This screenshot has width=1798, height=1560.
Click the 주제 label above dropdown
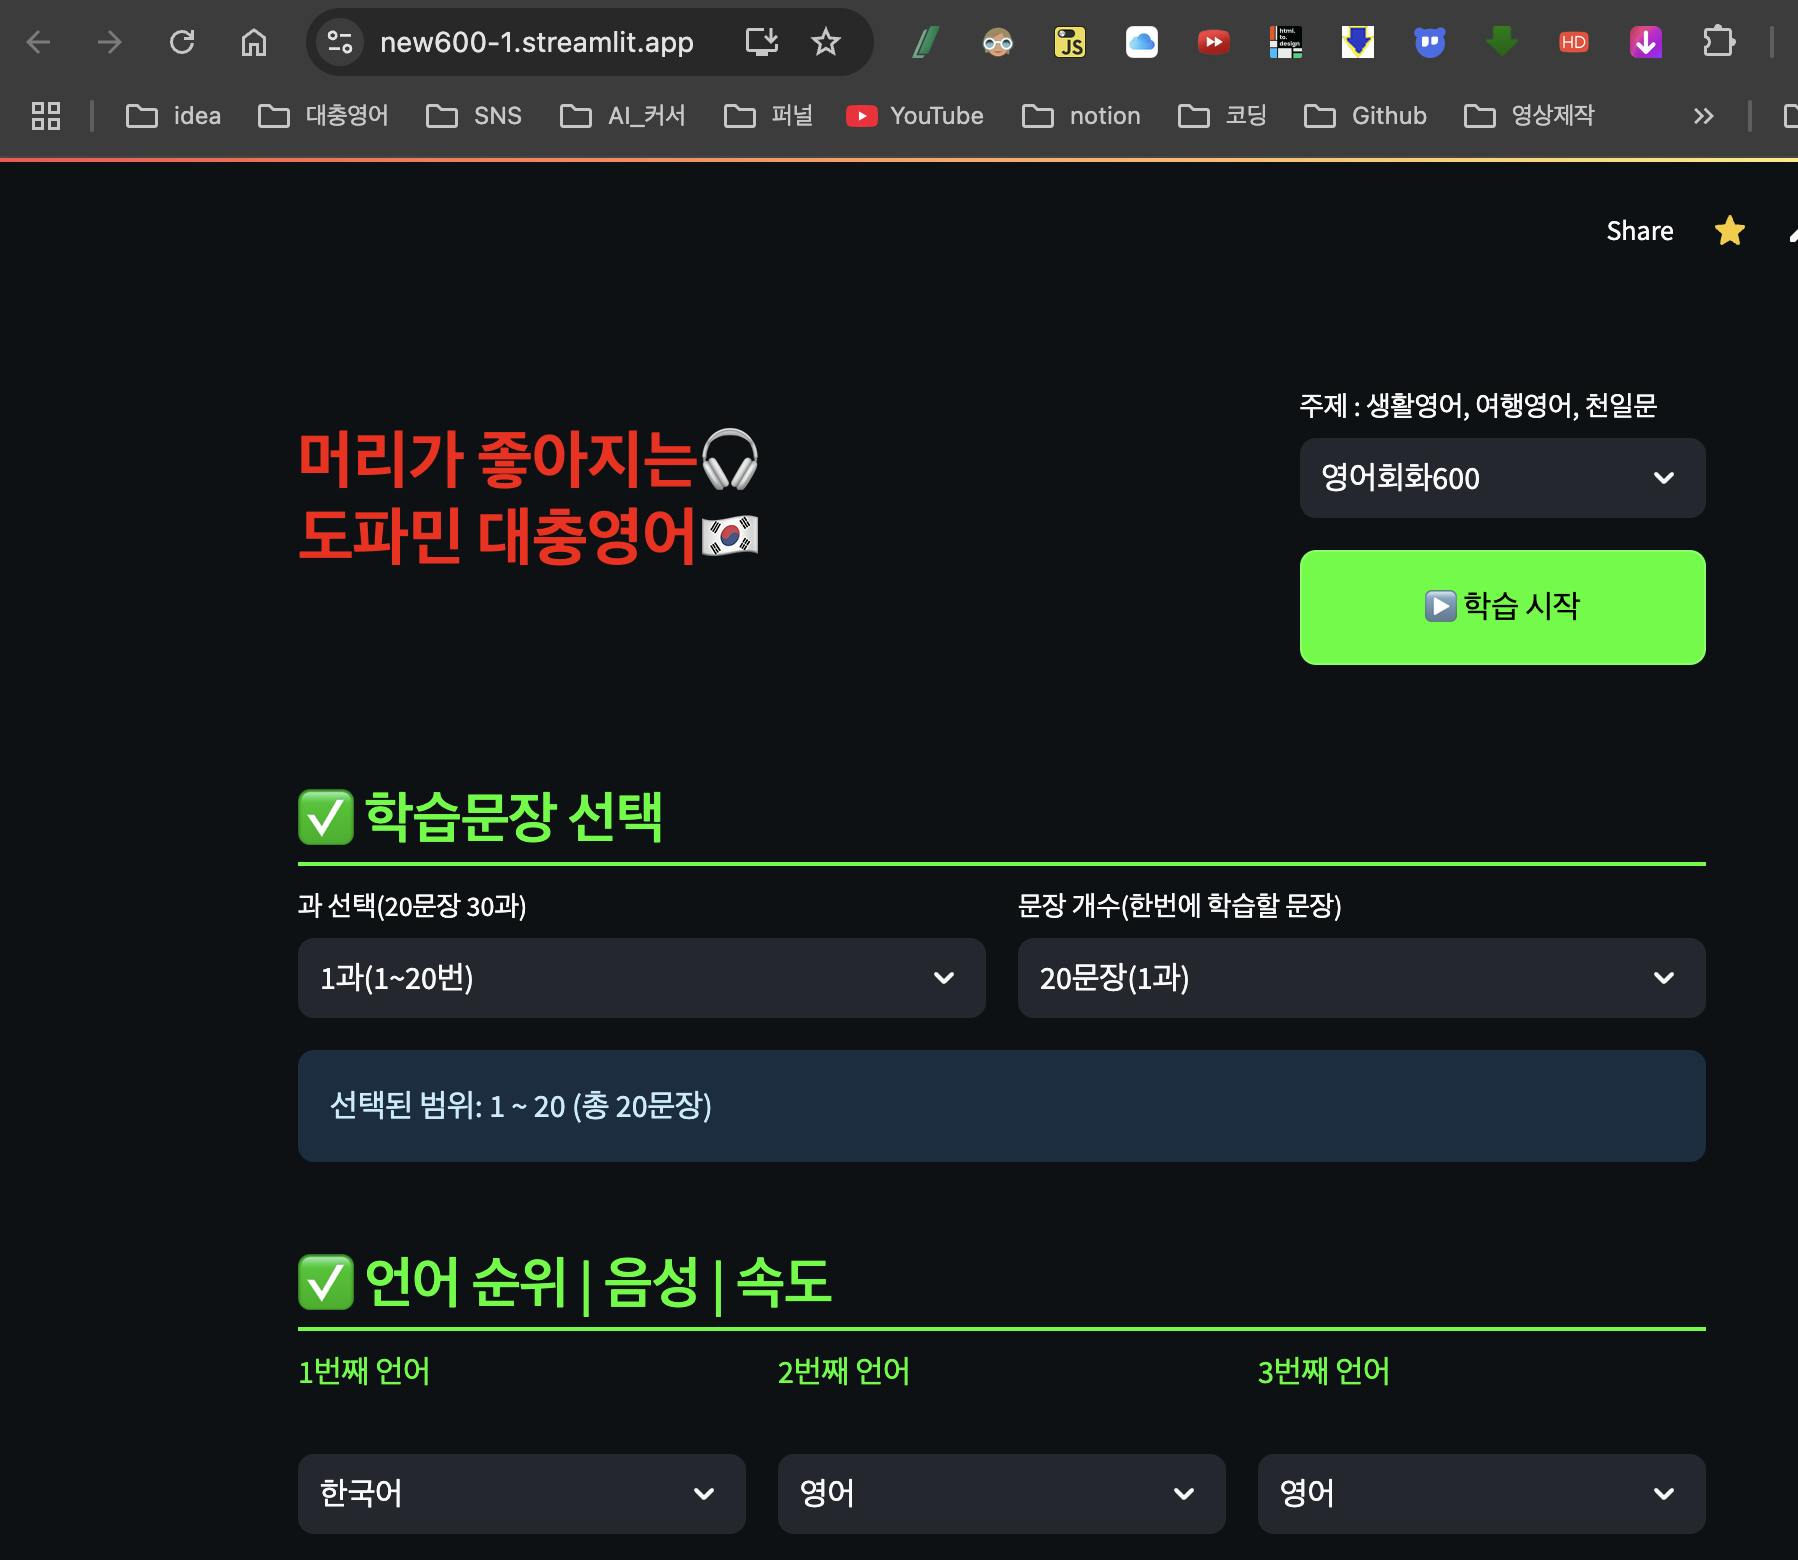pos(1478,405)
